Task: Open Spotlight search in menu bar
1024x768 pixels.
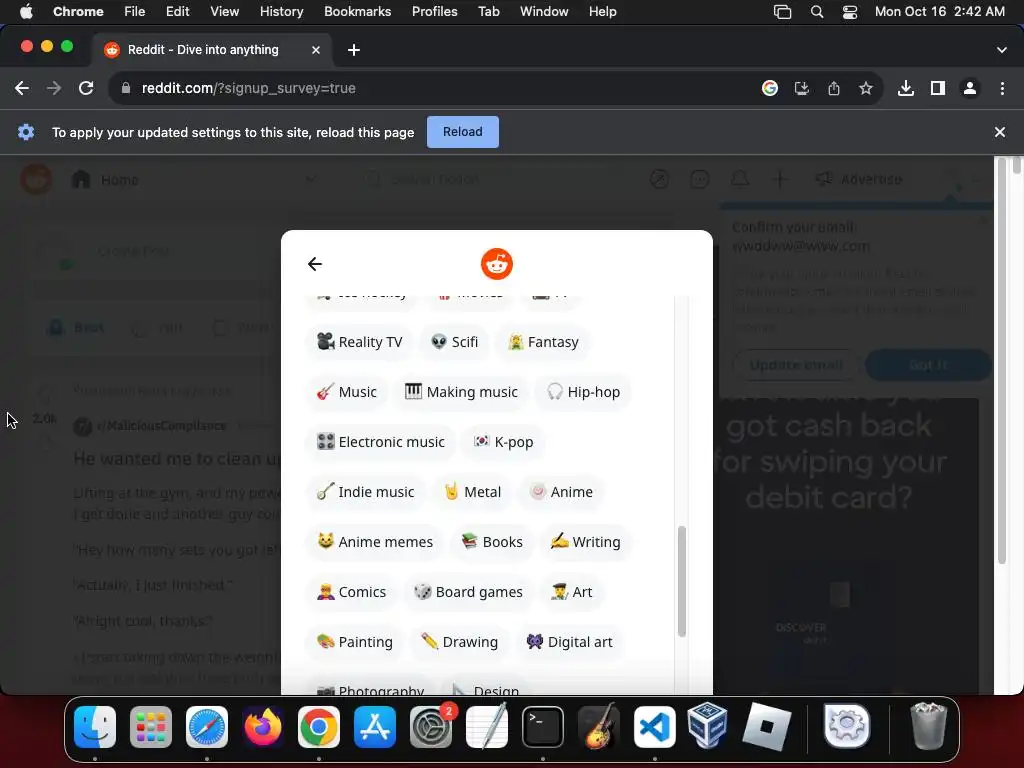Action: tap(817, 12)
